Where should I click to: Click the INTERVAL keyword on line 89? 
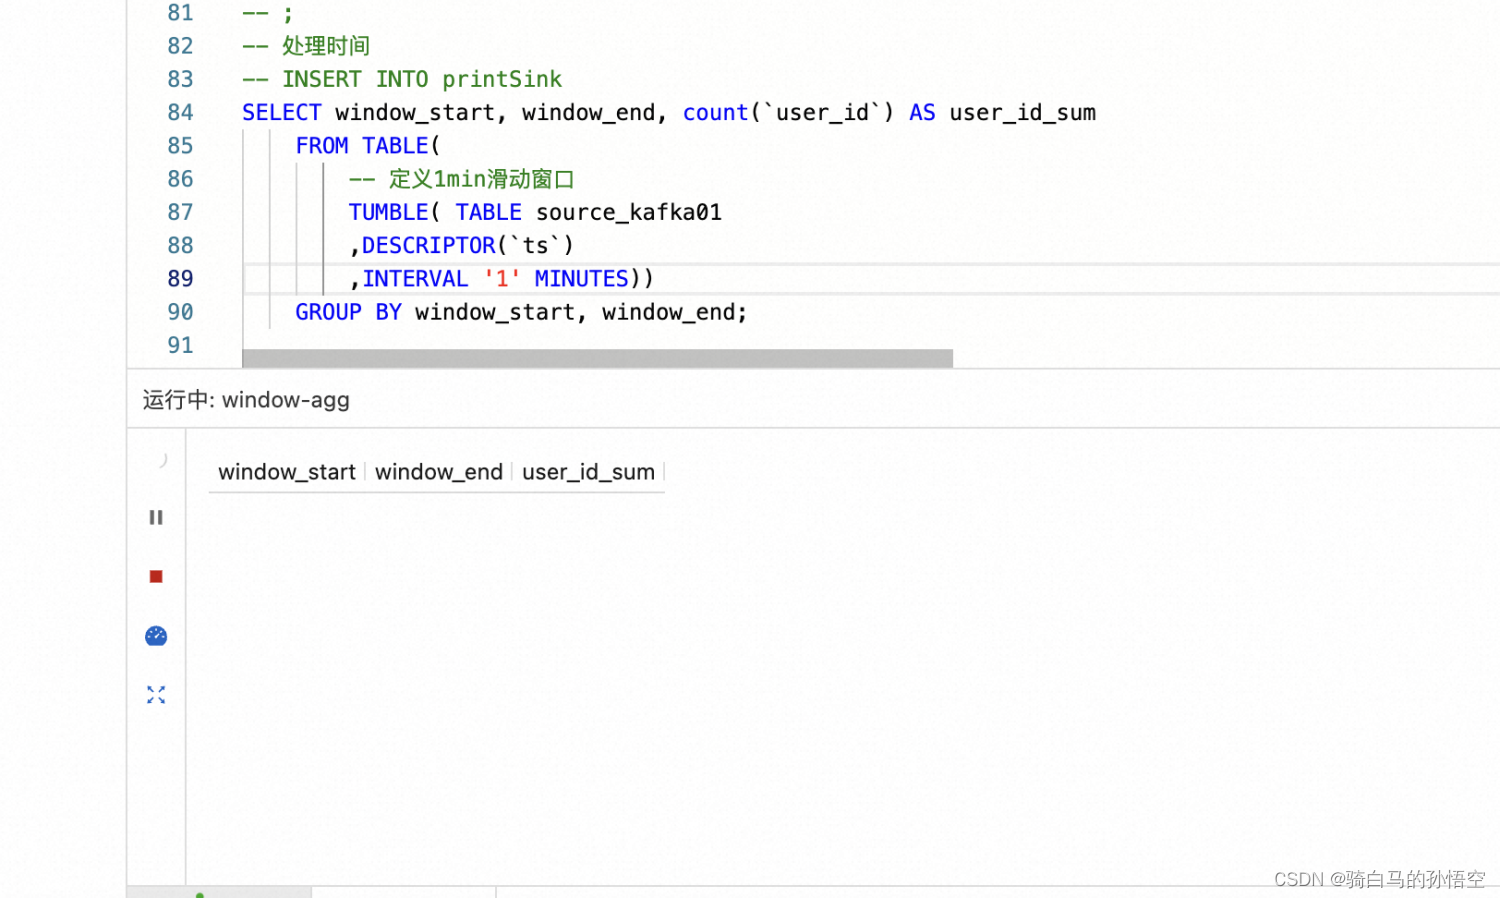click(x=415, y=279)
